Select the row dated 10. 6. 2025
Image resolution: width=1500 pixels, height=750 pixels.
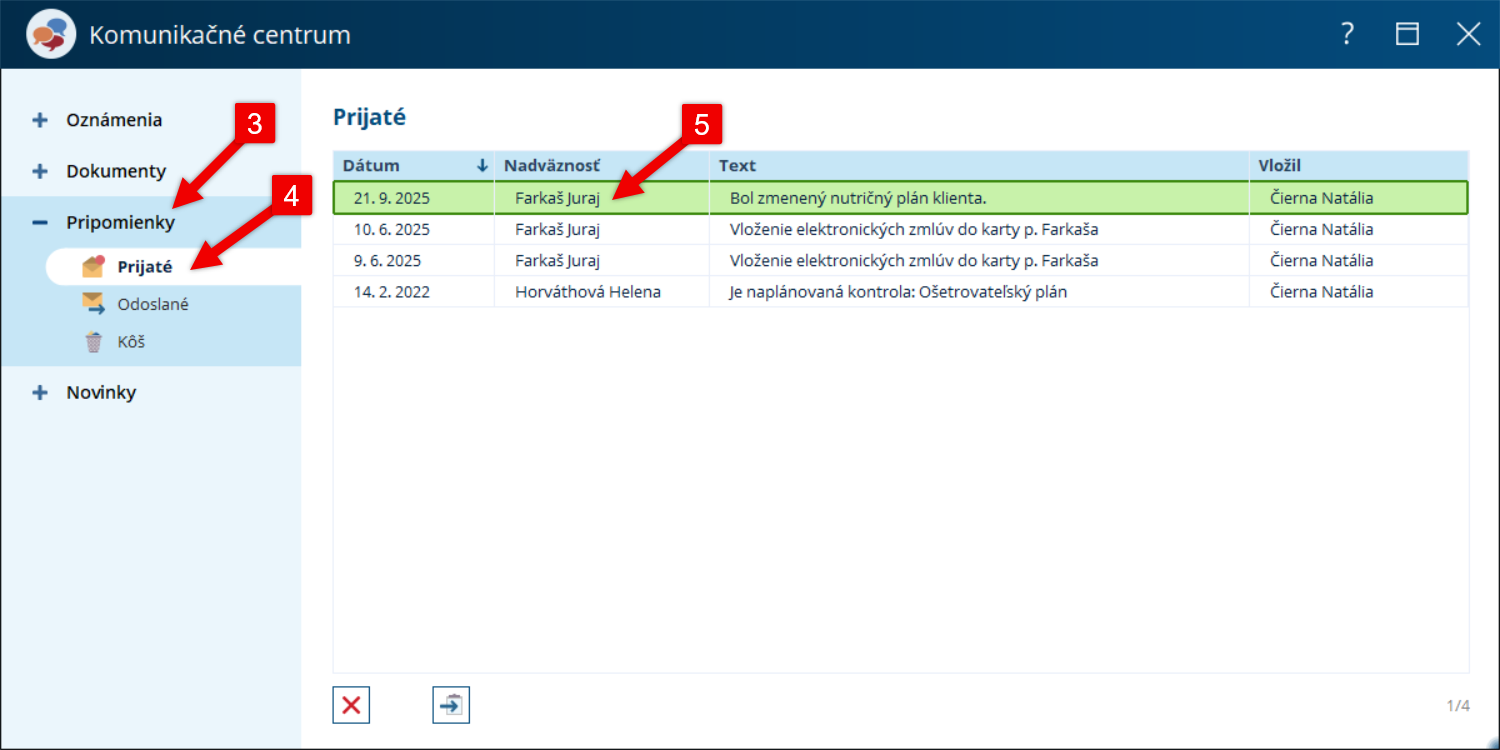coord(900,229)
